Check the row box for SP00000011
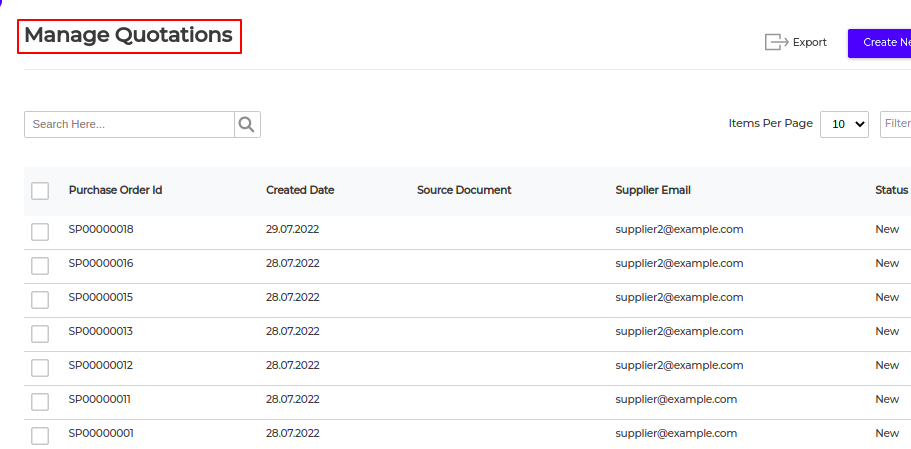The width and height of the screenshot is (911, 449). pyautogui.click(x=40, y=401)
